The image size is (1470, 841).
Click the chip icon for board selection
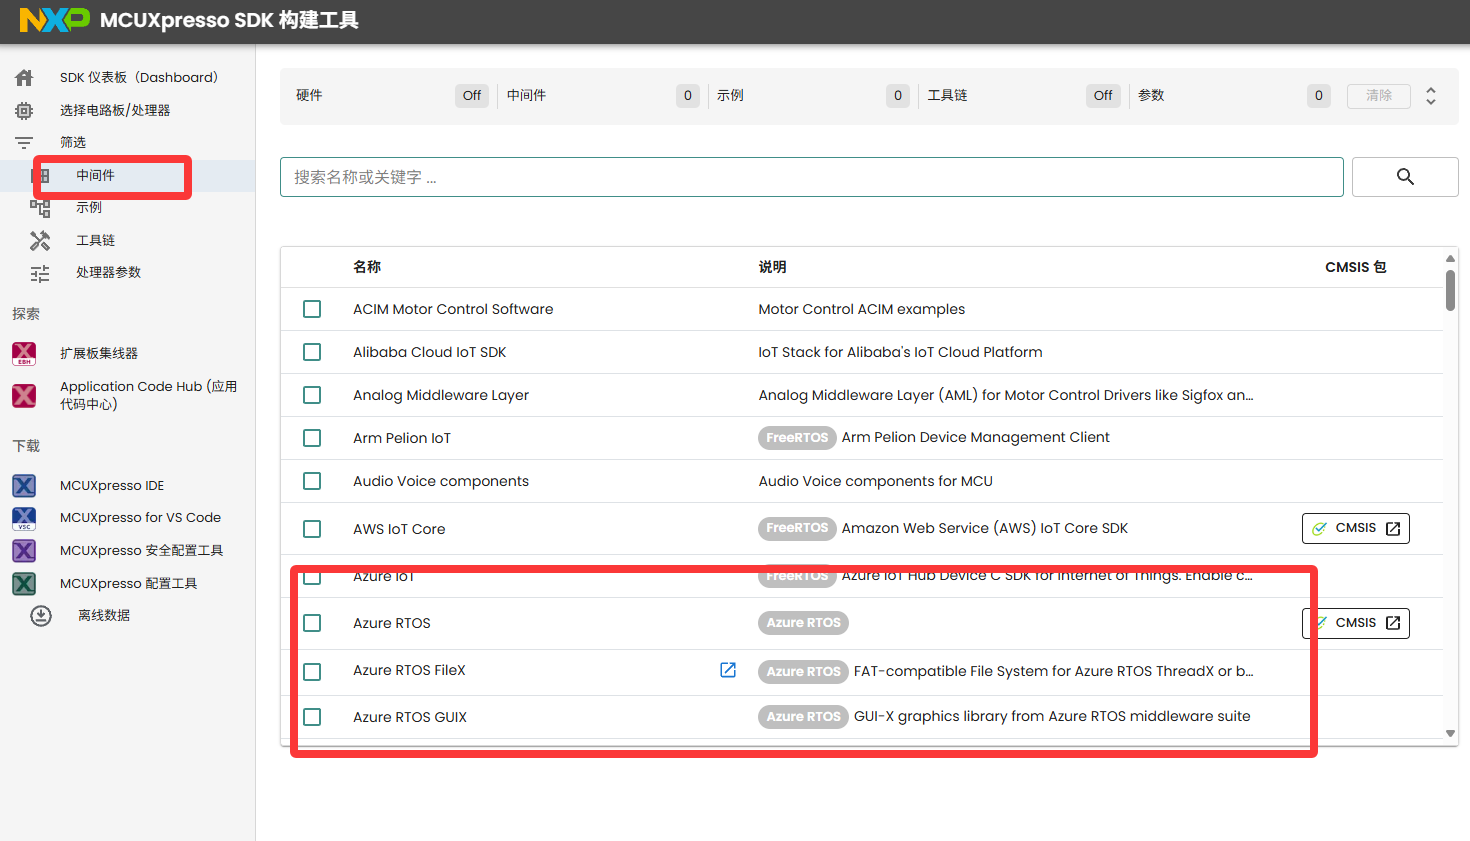[25, 111]
